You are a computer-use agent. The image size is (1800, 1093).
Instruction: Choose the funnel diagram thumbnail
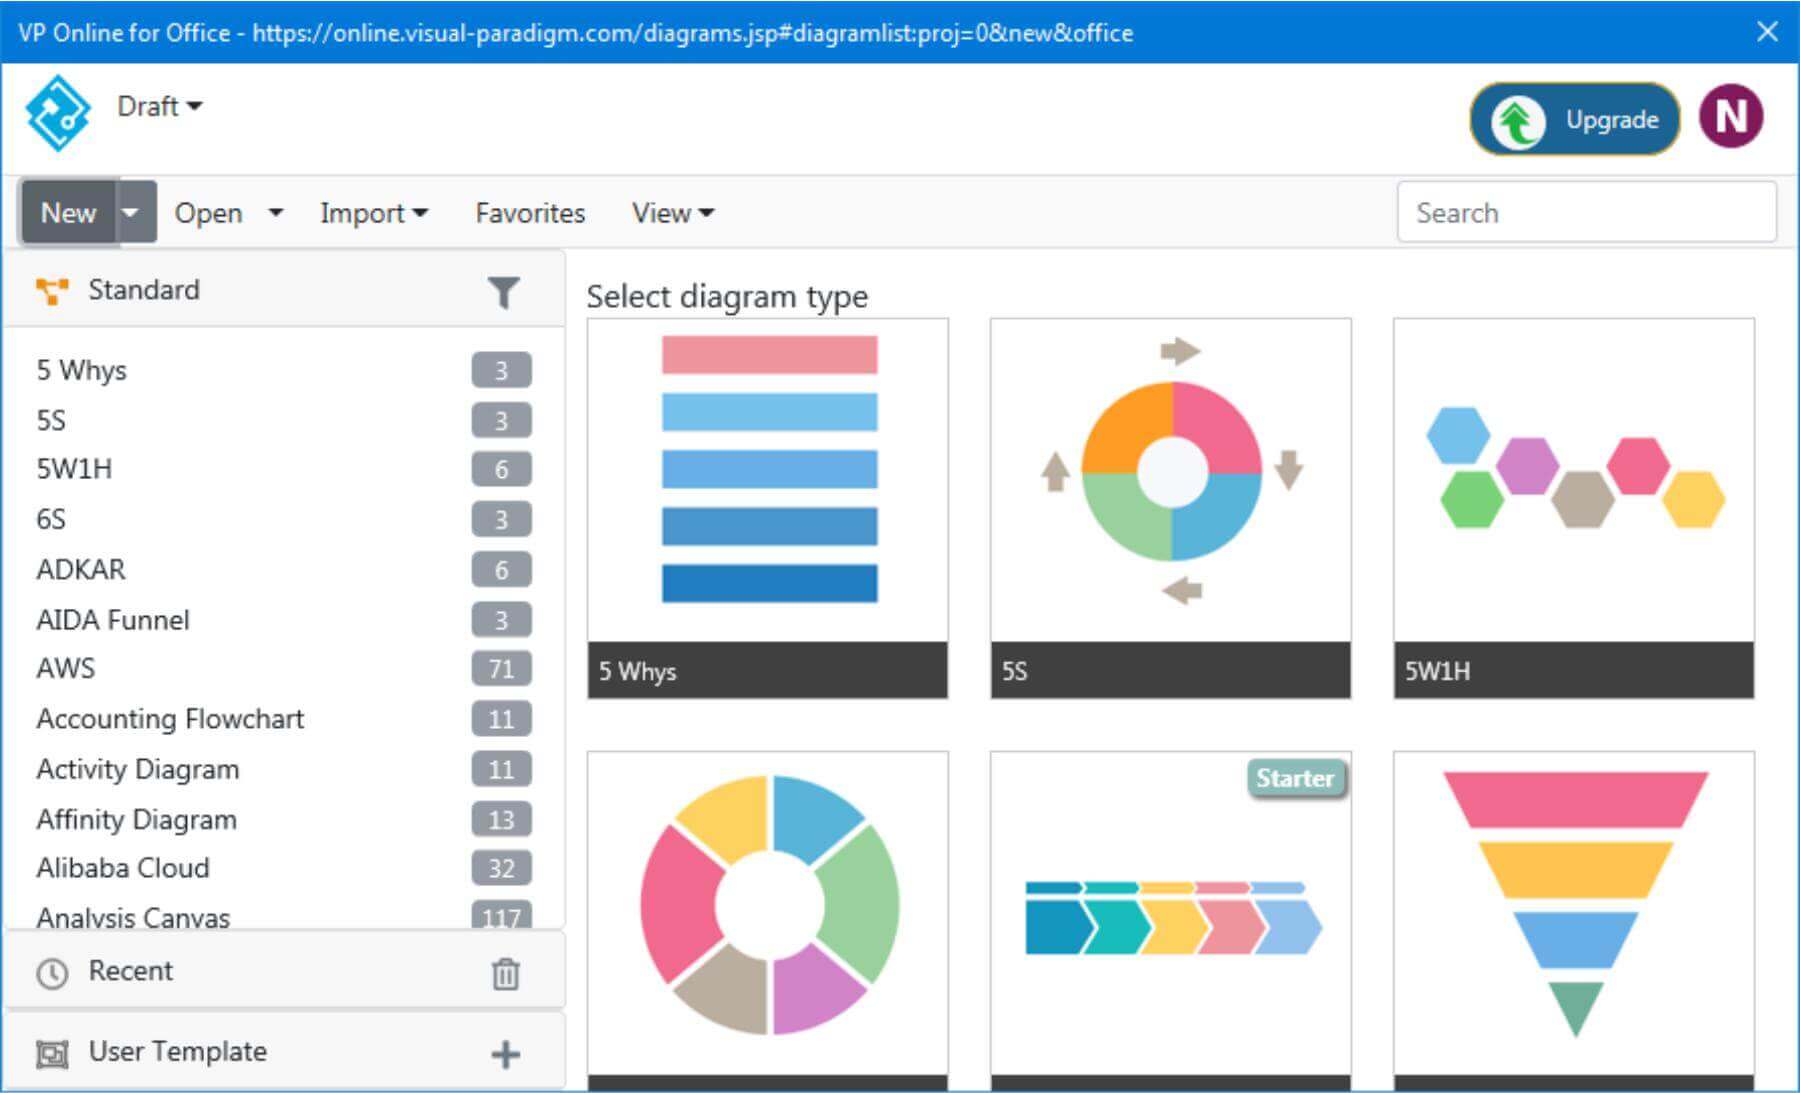[x=1574, y=914]
